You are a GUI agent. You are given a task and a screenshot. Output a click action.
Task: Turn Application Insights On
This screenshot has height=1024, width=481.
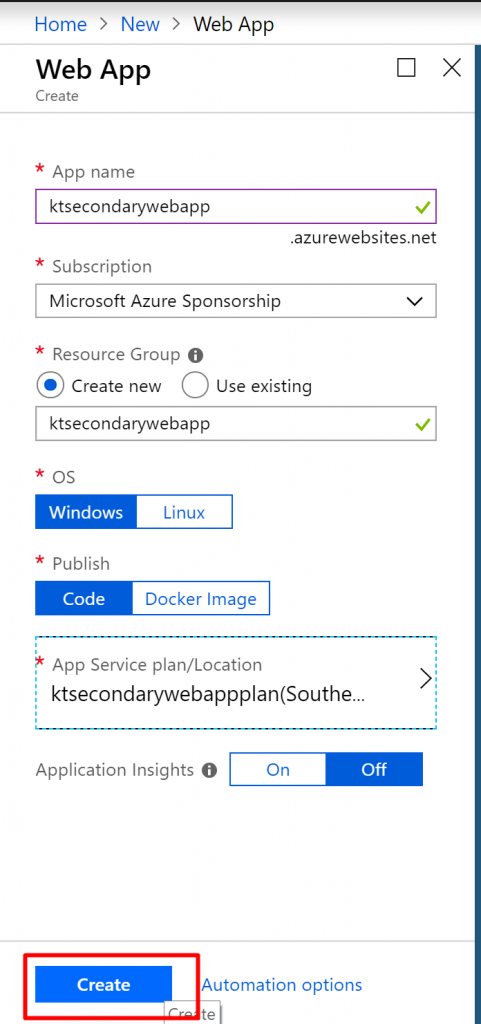coord(278,769)
